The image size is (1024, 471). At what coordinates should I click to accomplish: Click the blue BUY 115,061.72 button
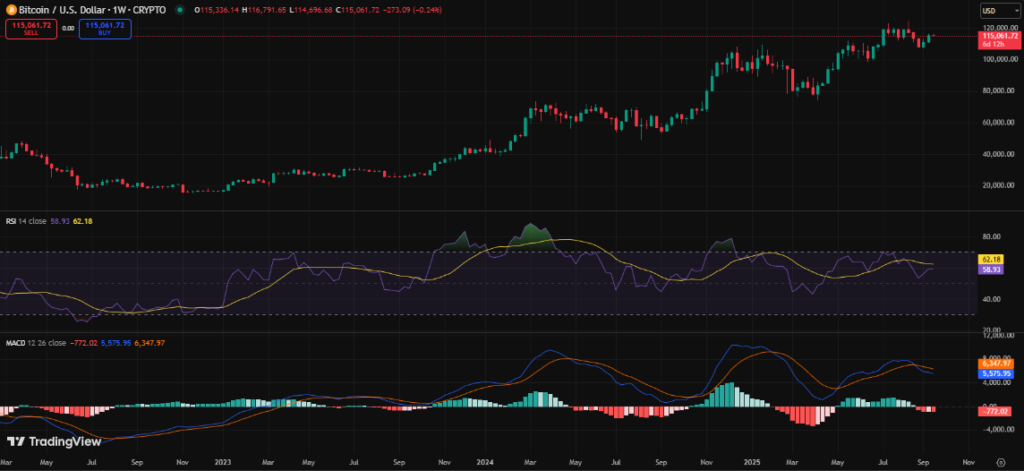coord(105,29)
